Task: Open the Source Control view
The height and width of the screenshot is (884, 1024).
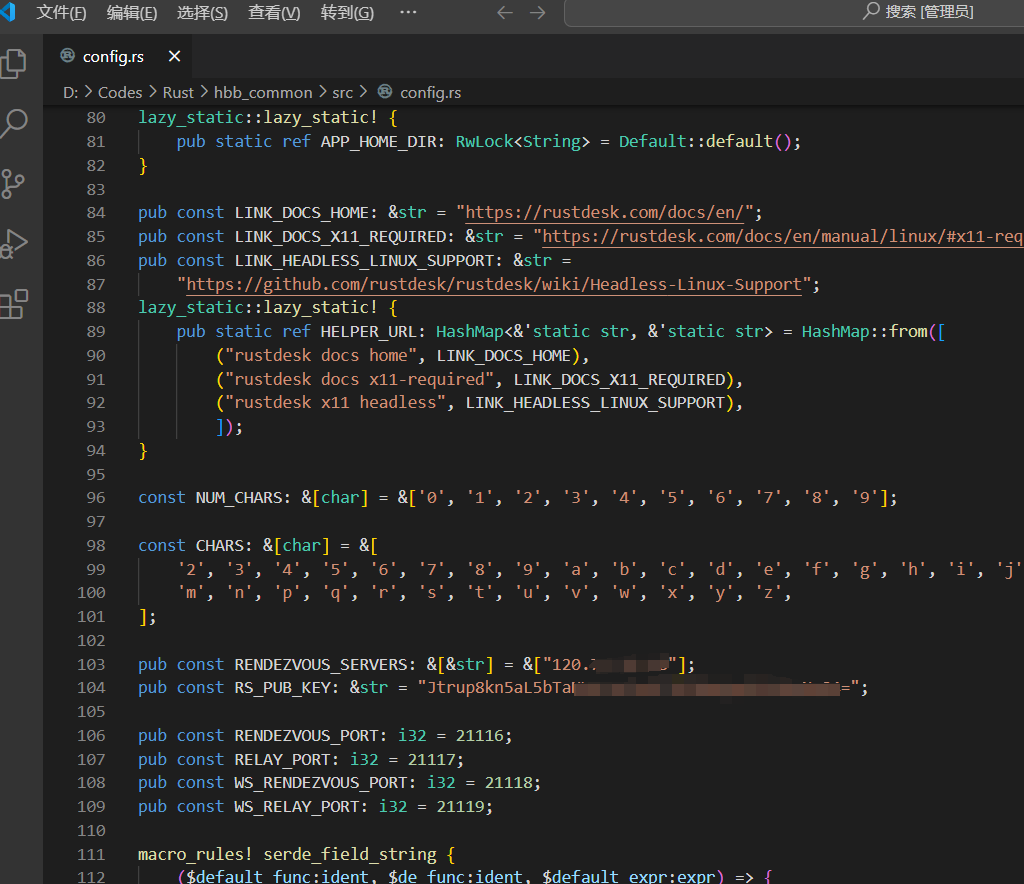Action: [x=13, y=184]
